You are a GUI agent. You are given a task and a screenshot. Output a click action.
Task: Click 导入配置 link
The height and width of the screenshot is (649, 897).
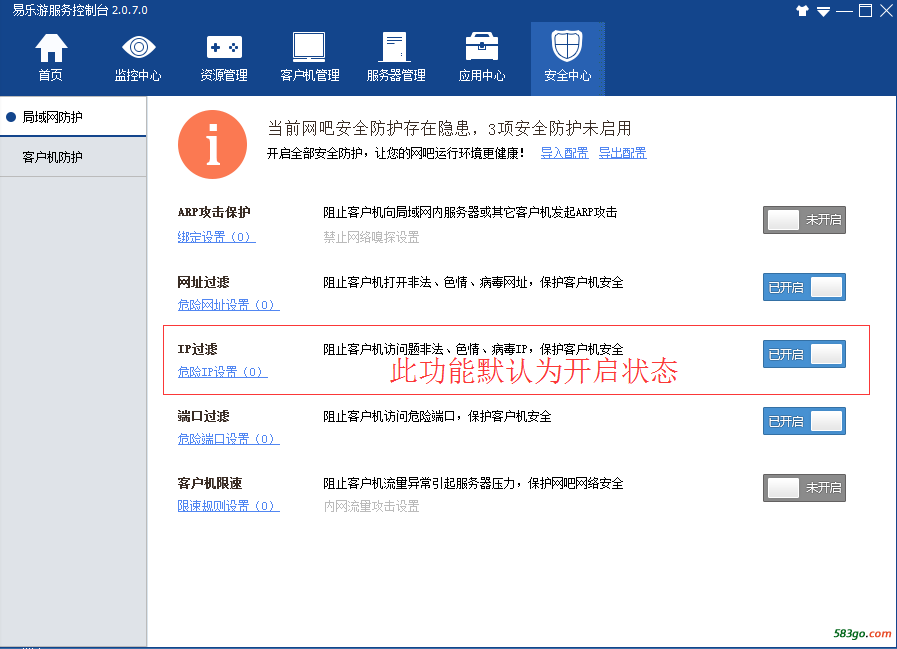point(564,153)
